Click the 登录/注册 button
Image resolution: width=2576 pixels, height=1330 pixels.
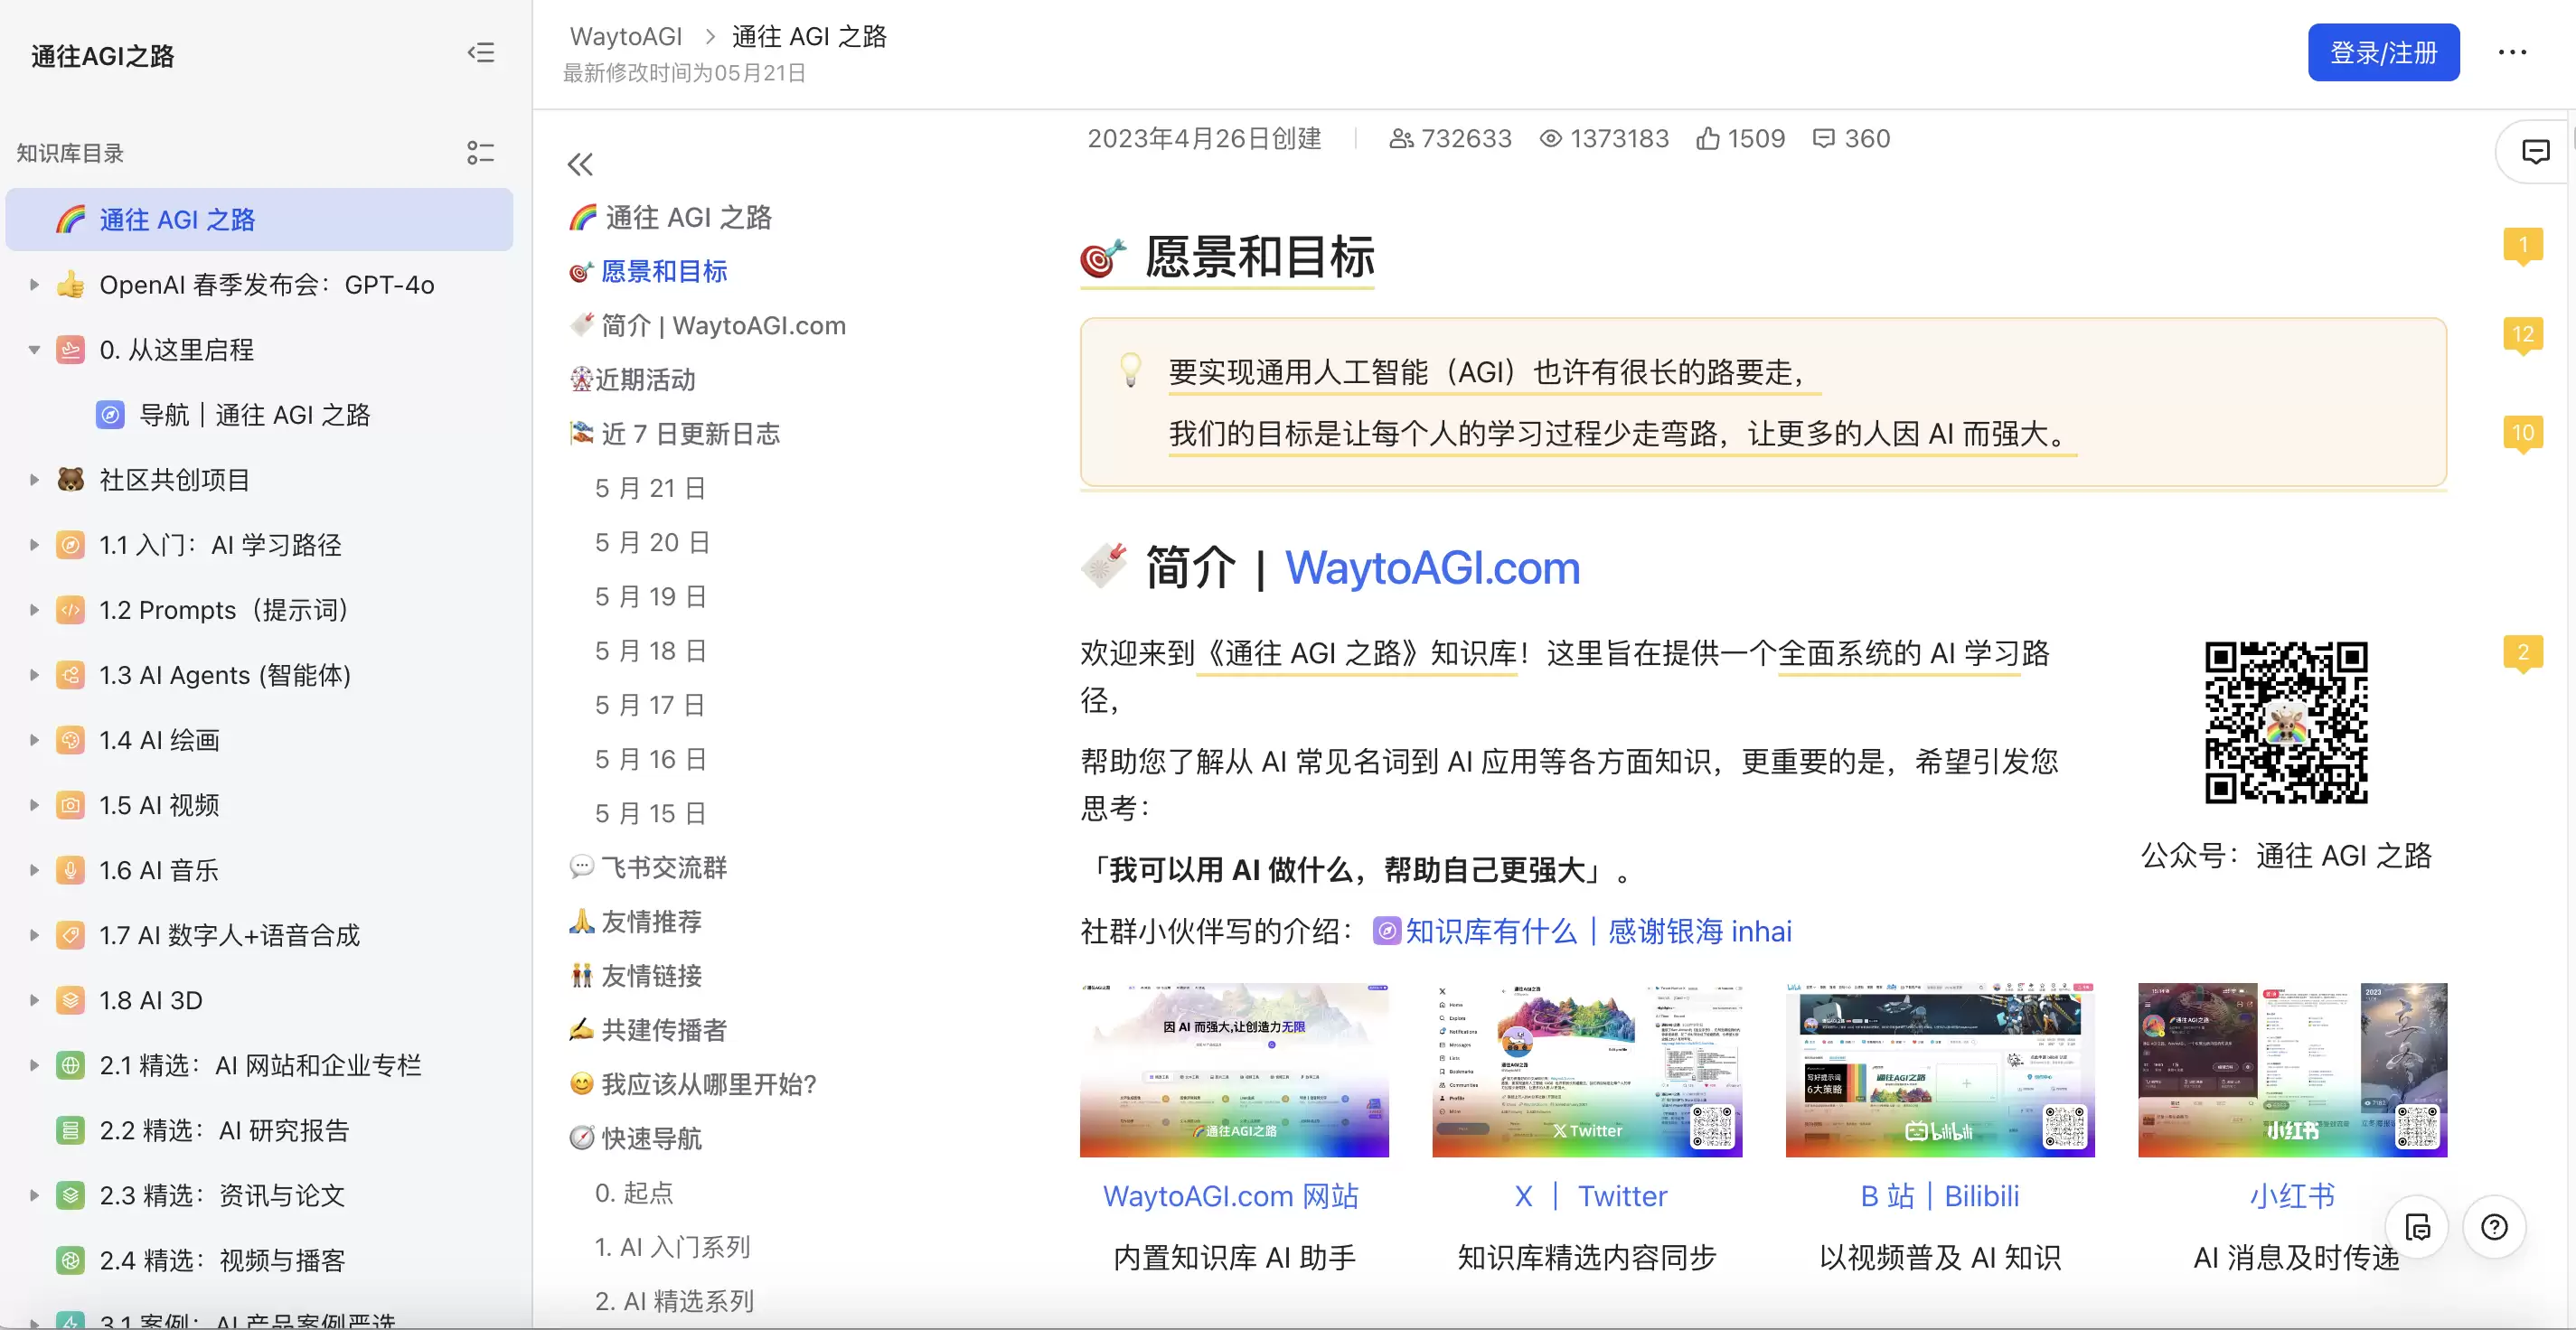click(x=2383, y=52)
